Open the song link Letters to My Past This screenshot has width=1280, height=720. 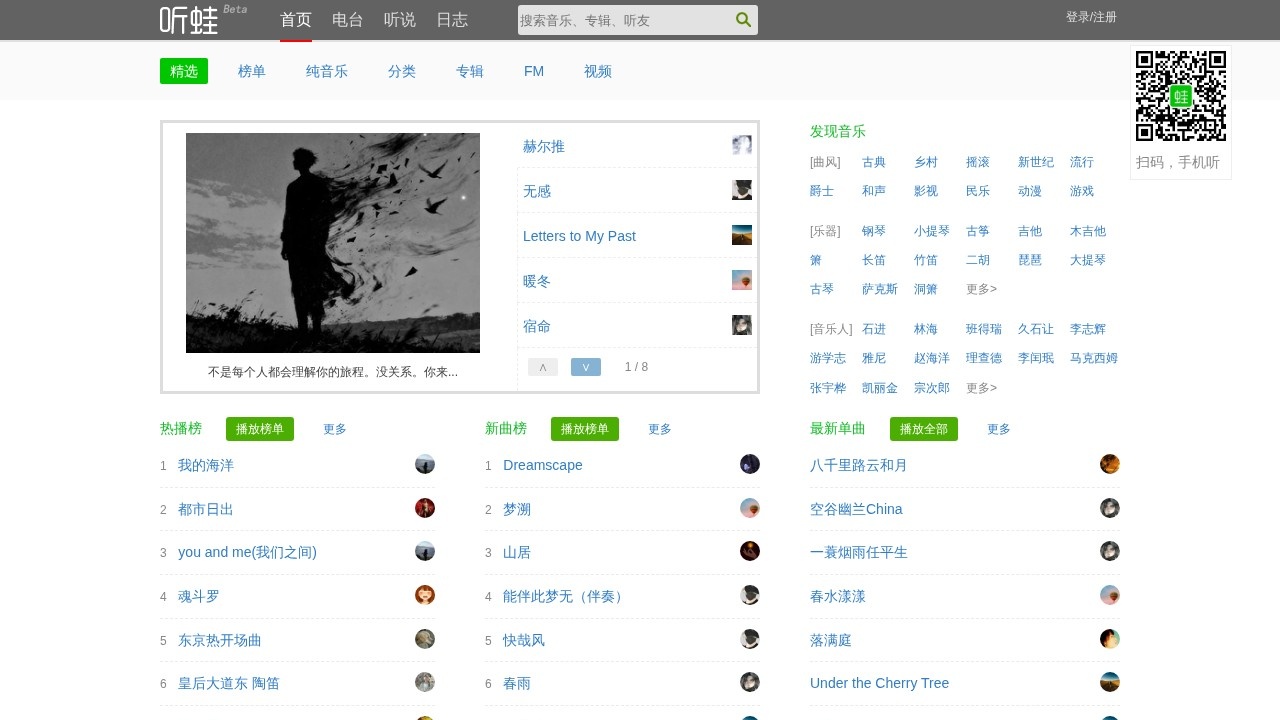[579, 236]
